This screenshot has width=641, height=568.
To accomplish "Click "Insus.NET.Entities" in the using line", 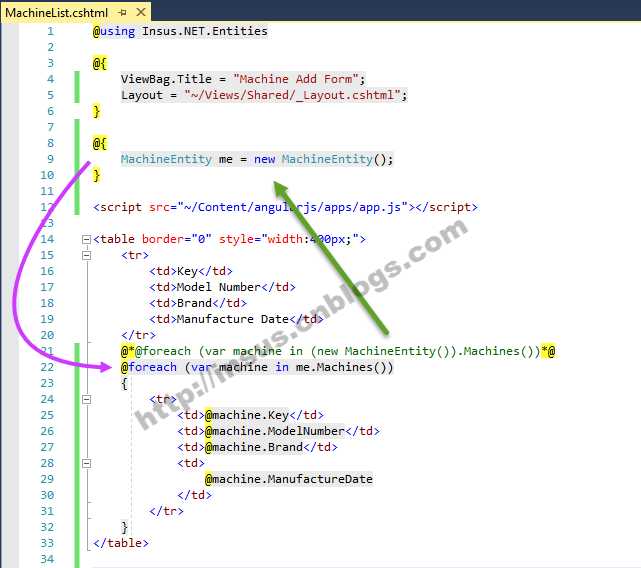I will pos(204,31).
